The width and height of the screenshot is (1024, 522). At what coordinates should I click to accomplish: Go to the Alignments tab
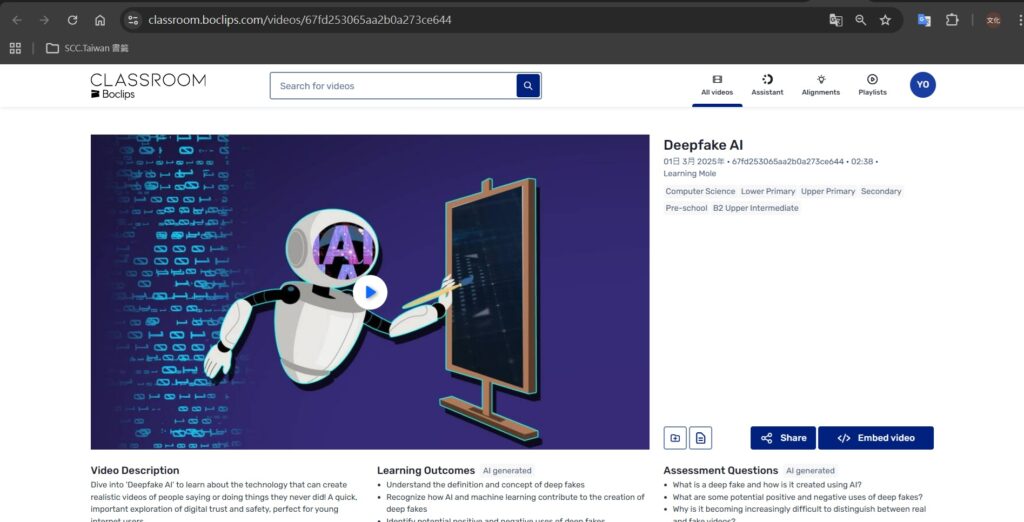[820, 85]
